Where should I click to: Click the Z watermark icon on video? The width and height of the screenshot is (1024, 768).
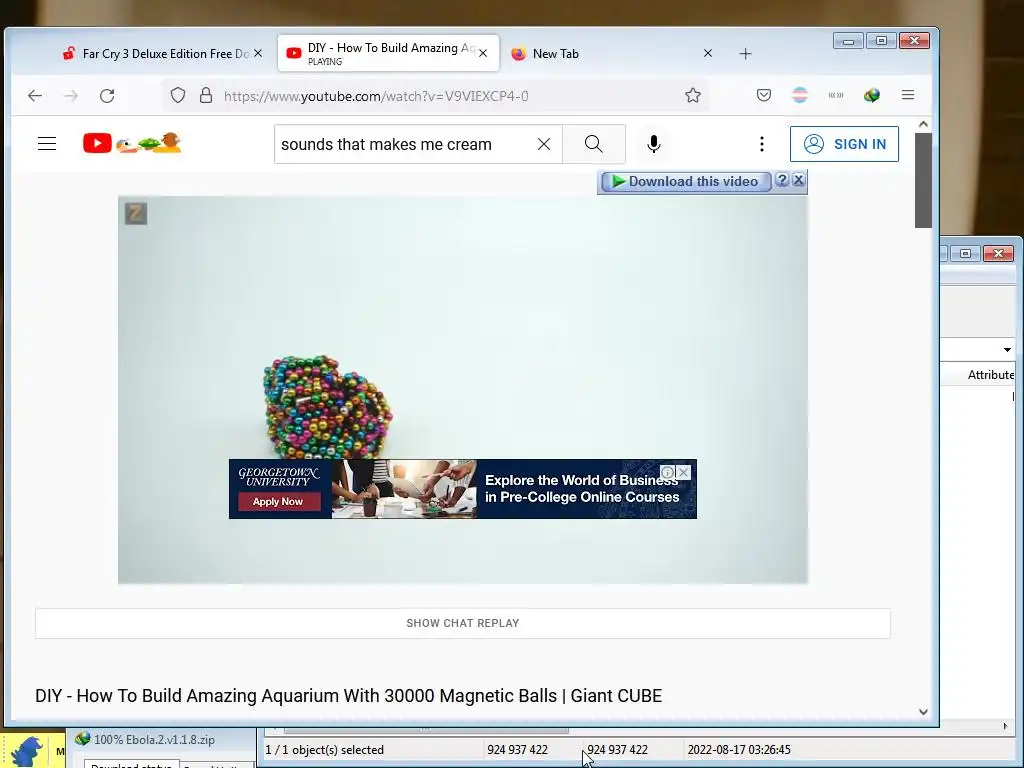136,214
